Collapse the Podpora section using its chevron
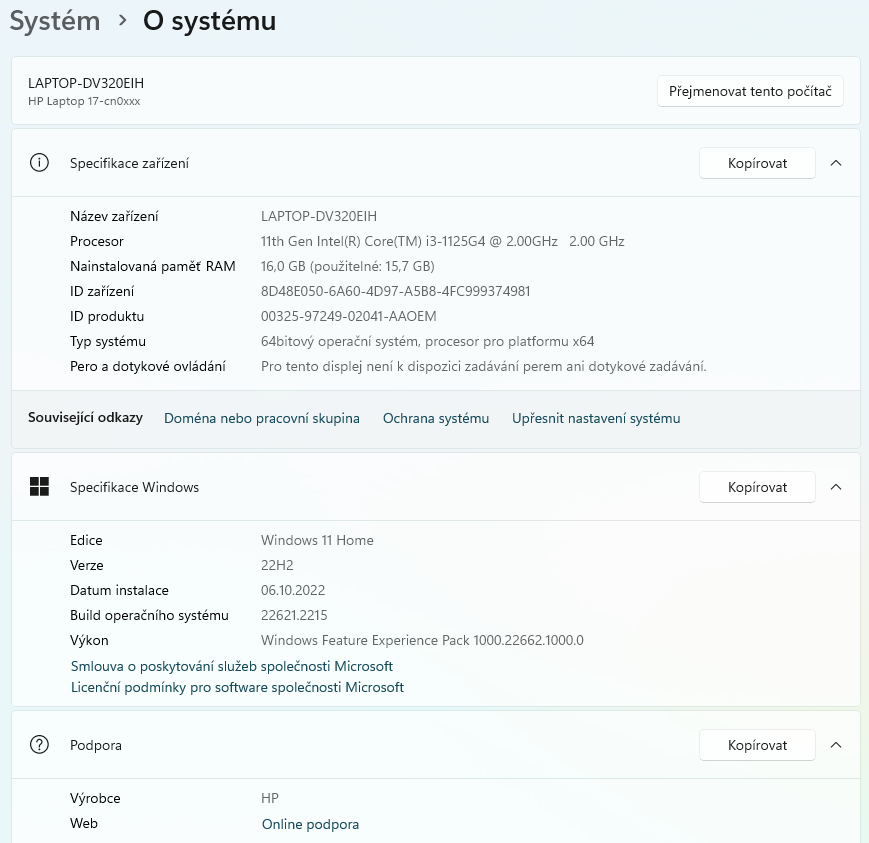 coord(837,745)
